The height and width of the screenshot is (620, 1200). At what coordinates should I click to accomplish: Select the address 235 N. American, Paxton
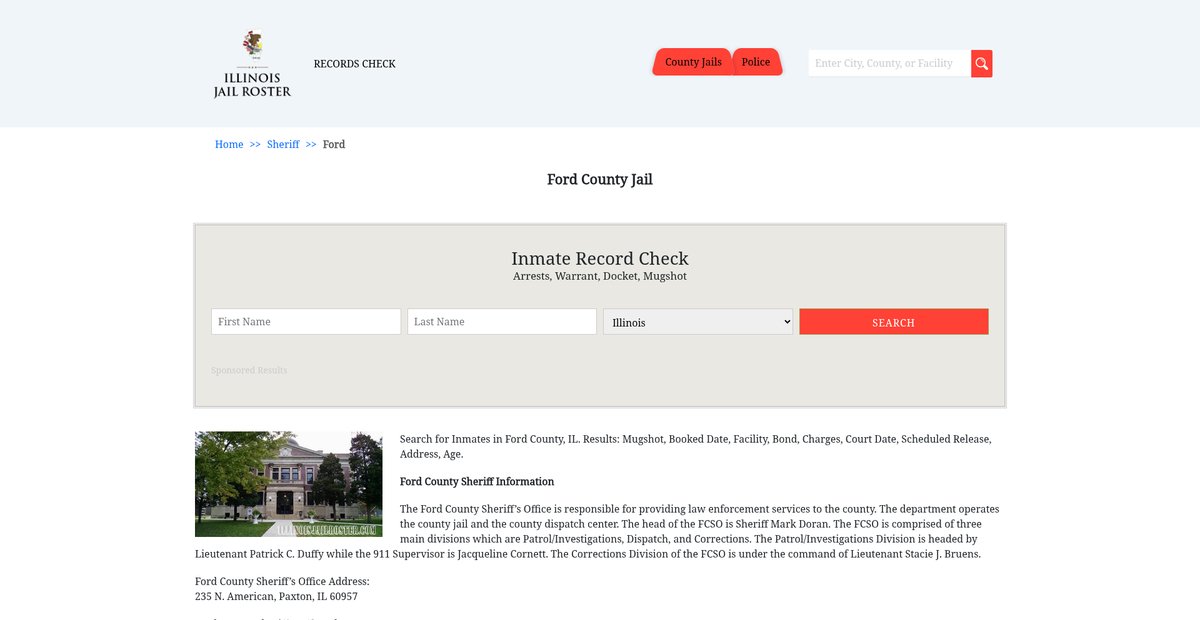[276, 597]
